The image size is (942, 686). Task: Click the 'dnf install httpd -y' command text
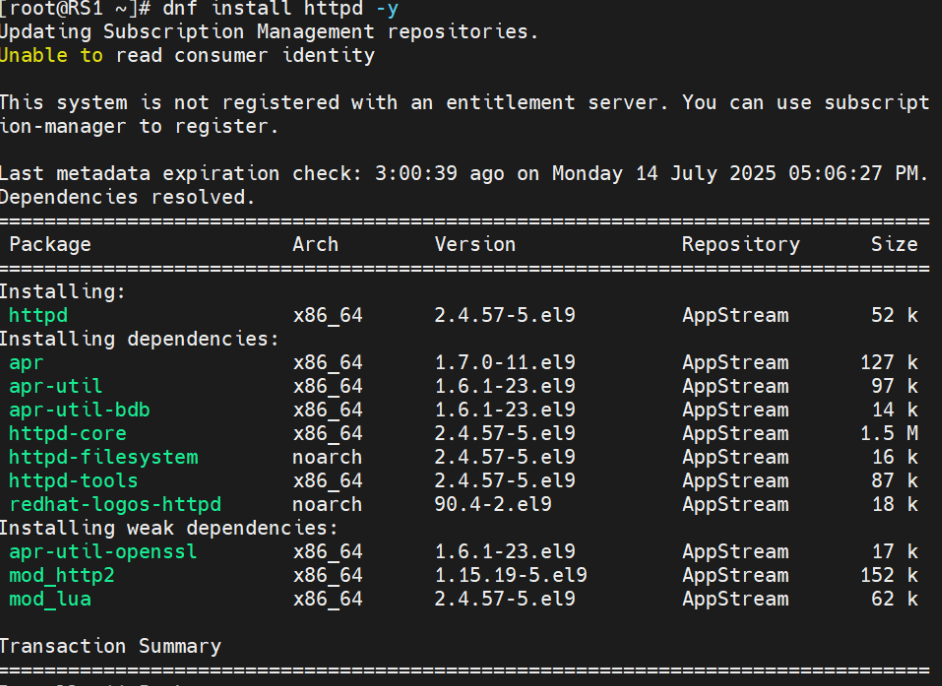pyautogui.click(x=280, y=8)
